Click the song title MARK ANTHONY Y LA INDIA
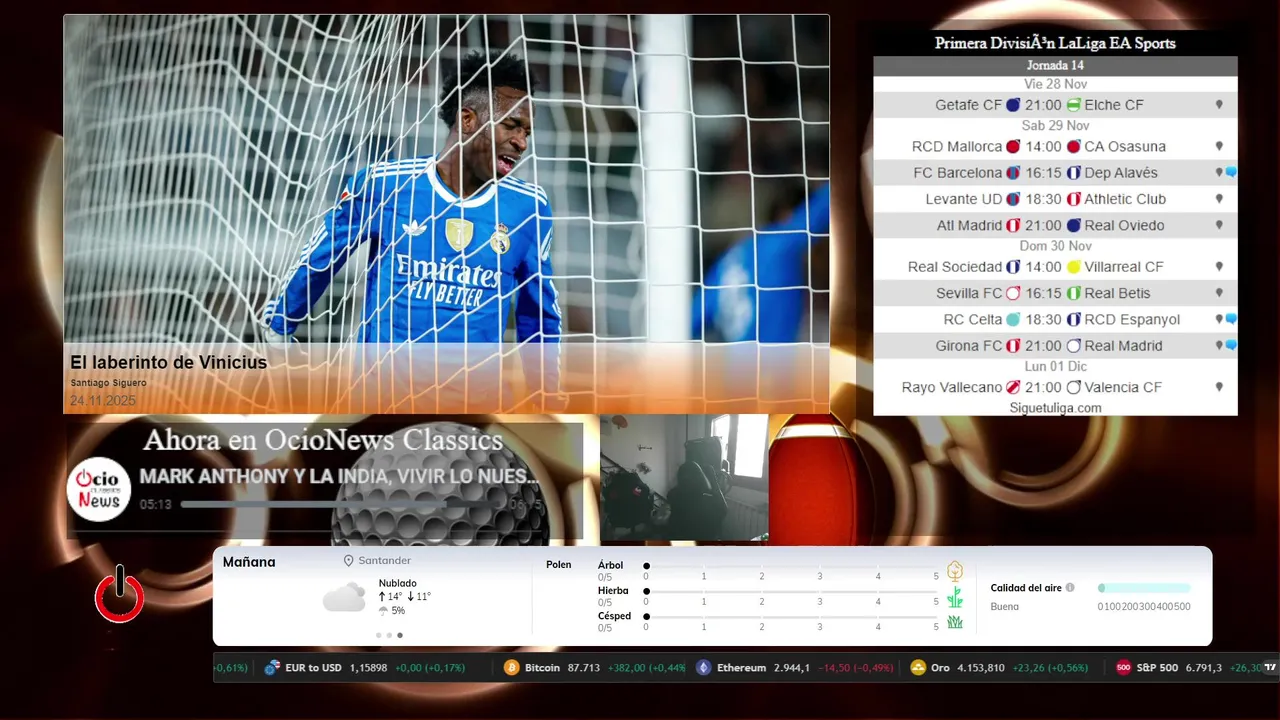This screenshot has height=720, width=1280. (x=339, y=477)
